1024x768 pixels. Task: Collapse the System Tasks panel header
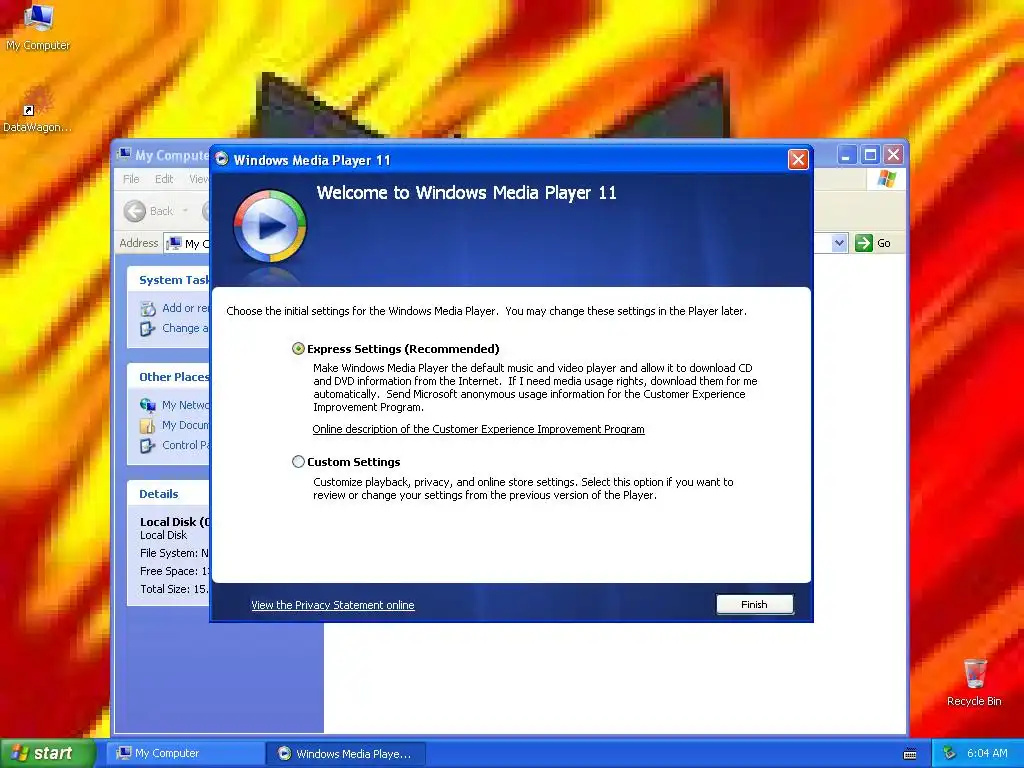coord(168,280)
